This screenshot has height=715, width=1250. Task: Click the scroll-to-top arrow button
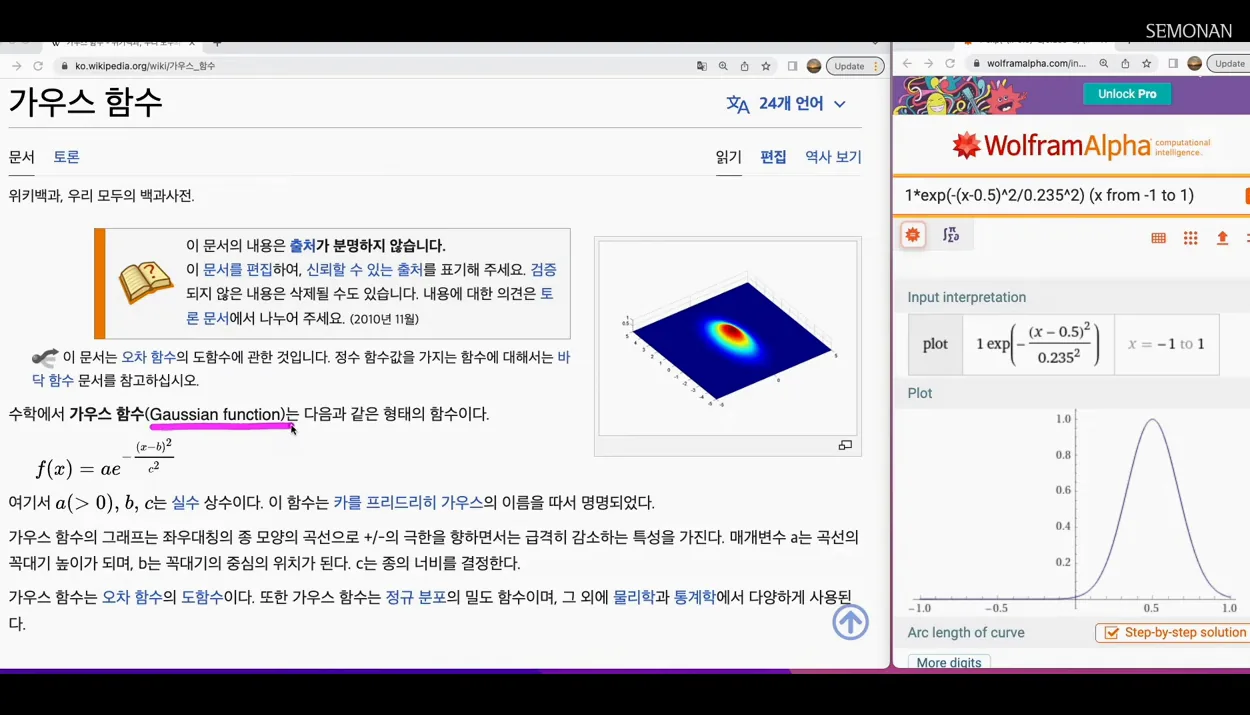[x=850, y=622]
